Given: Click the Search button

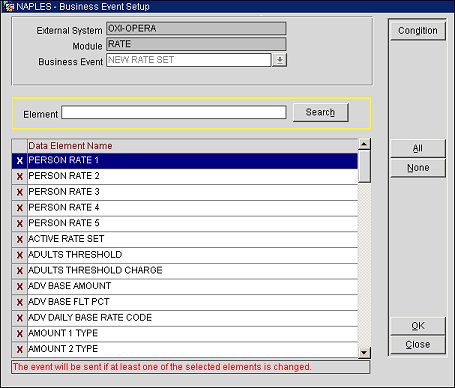Looking at the screenshot, I should pos(320,112).
